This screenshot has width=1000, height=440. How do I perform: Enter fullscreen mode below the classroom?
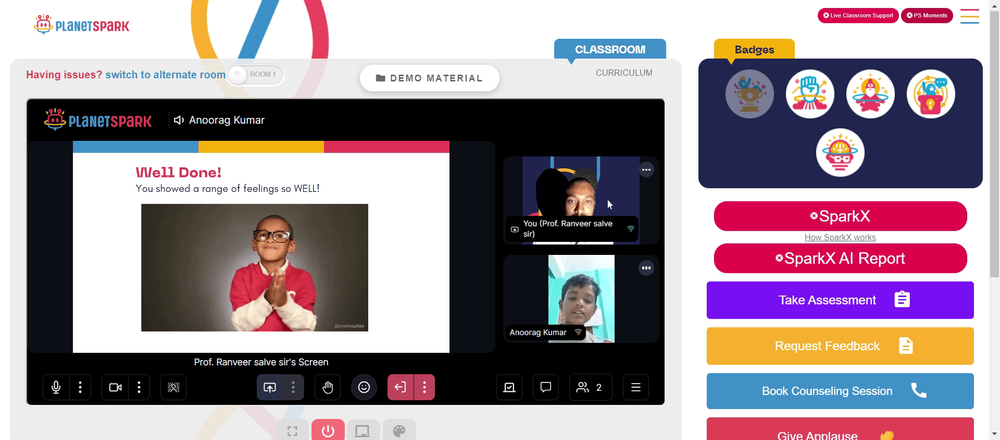[292, 430]
